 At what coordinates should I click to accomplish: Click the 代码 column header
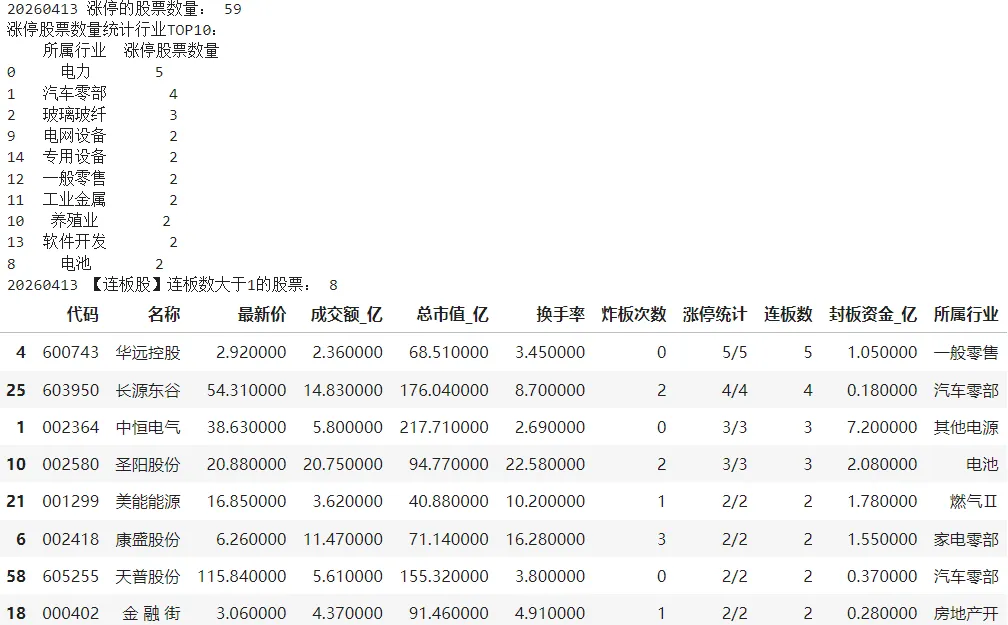point(82,314)
